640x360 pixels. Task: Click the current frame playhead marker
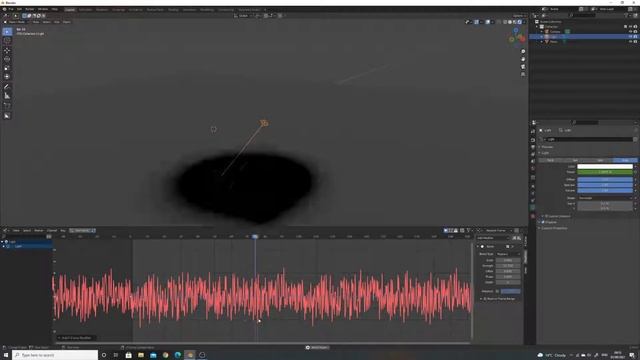(255, 236)
